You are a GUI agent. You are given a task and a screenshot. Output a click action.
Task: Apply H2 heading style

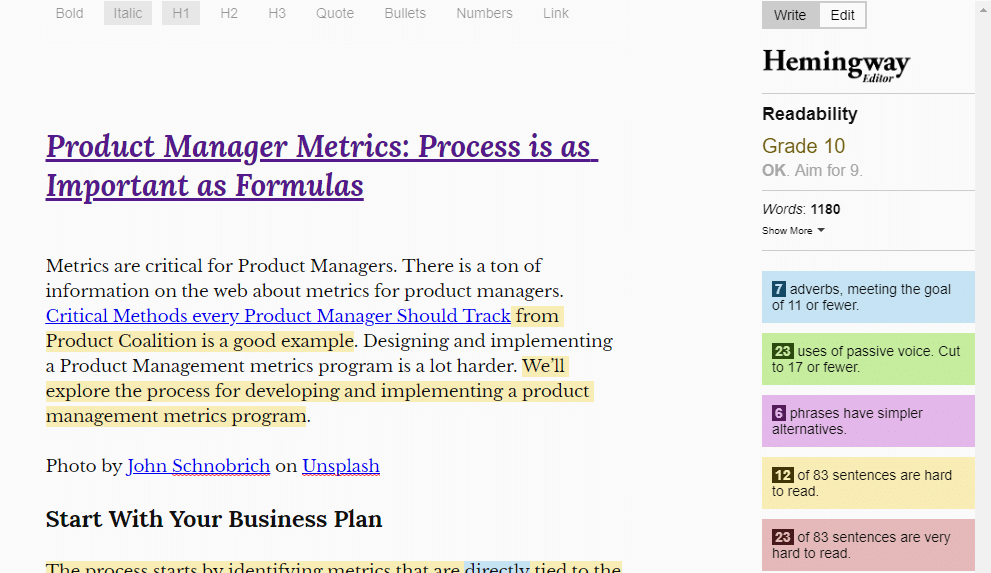point(229,13)
